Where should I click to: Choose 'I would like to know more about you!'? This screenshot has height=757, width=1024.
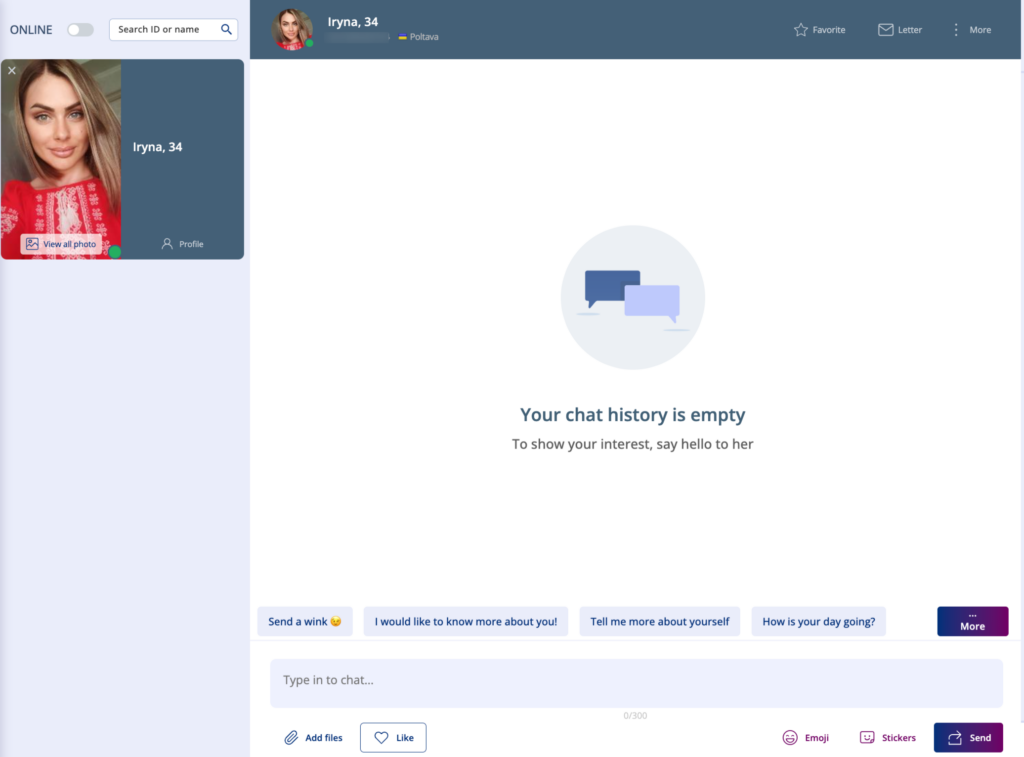pyautogui.click(x=466, y=621)
